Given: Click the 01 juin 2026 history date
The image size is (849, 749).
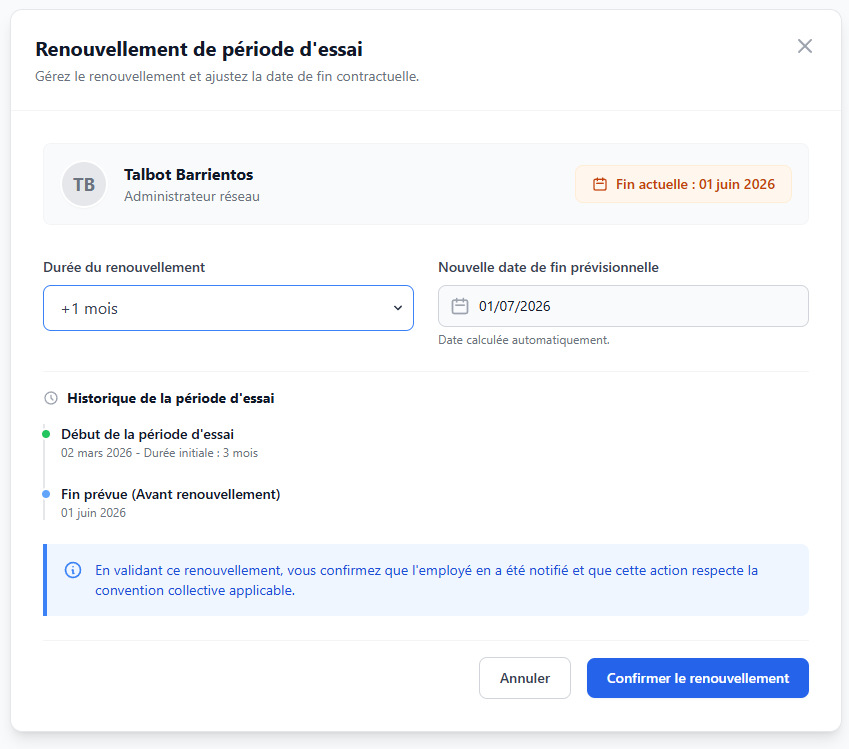Looking at the screenshot, I should pyautogui.click(x=93, y=513).
